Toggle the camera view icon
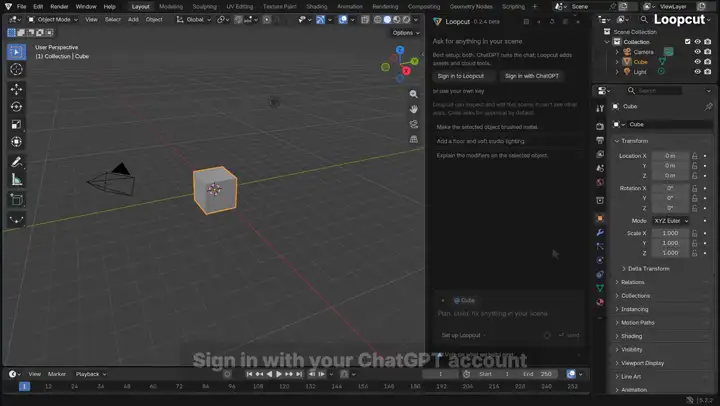The width and height of the screenshot is (720, 406). [x=414, y=124]
